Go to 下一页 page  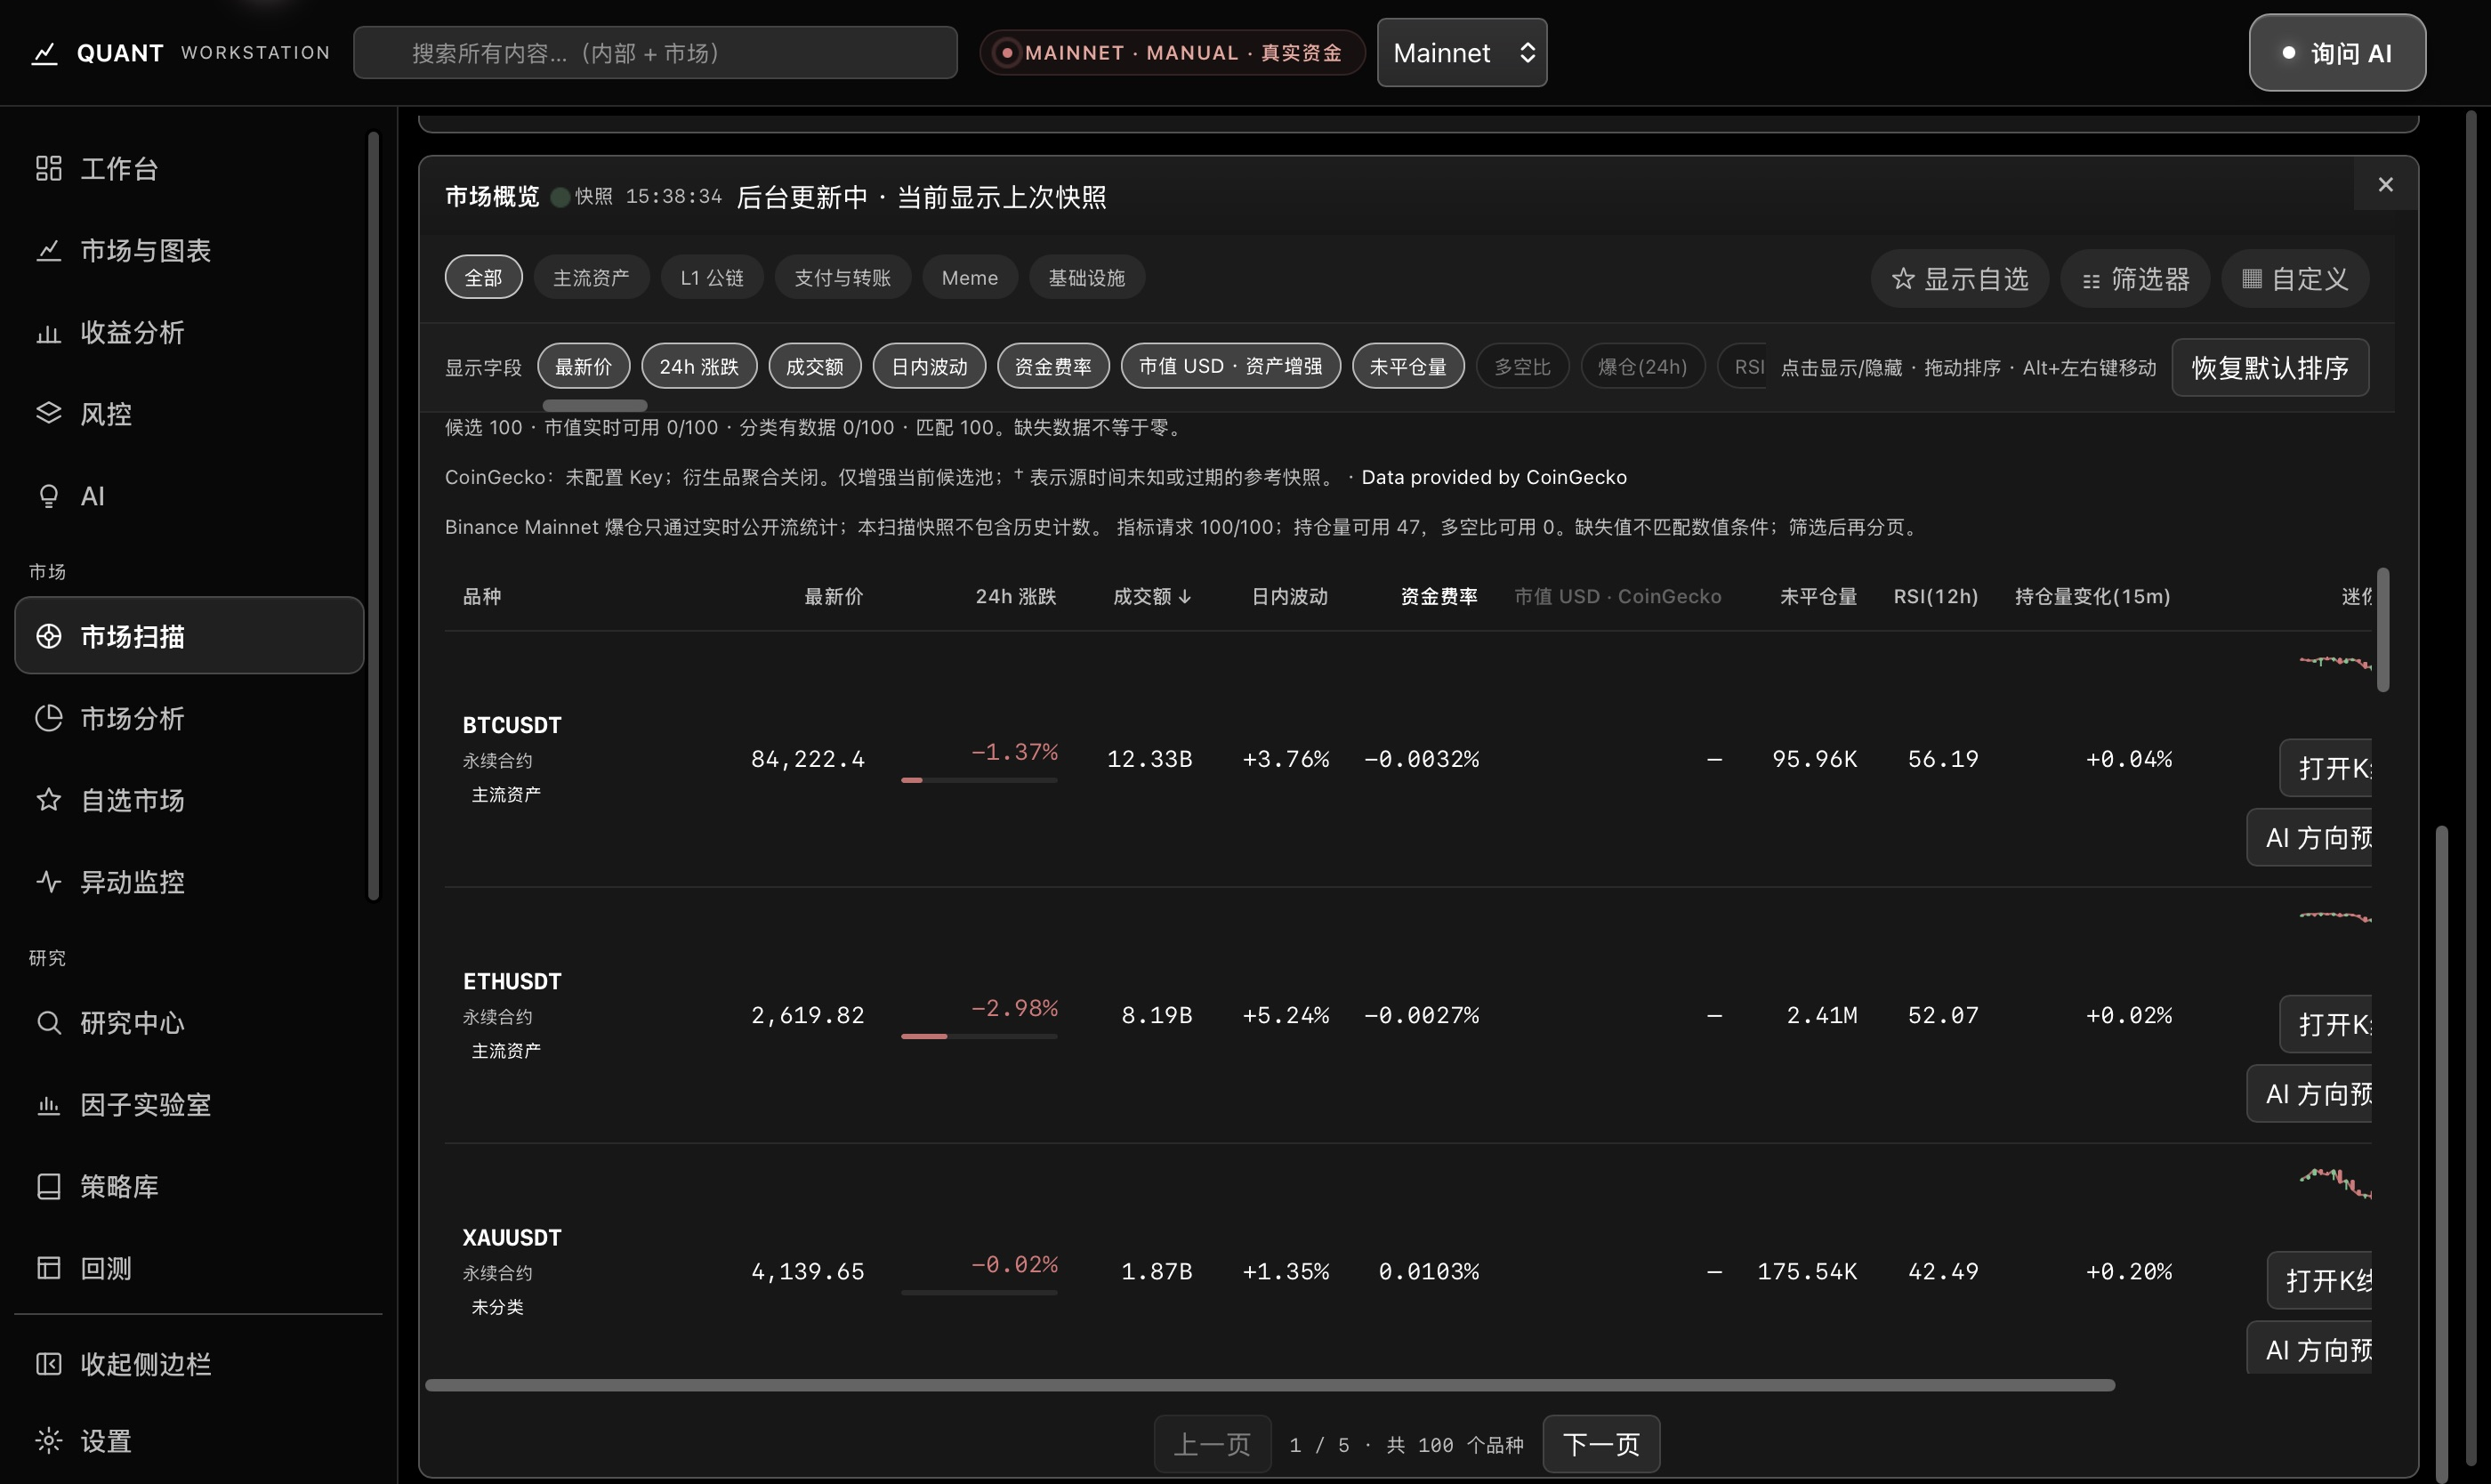coord(1601,1444)
